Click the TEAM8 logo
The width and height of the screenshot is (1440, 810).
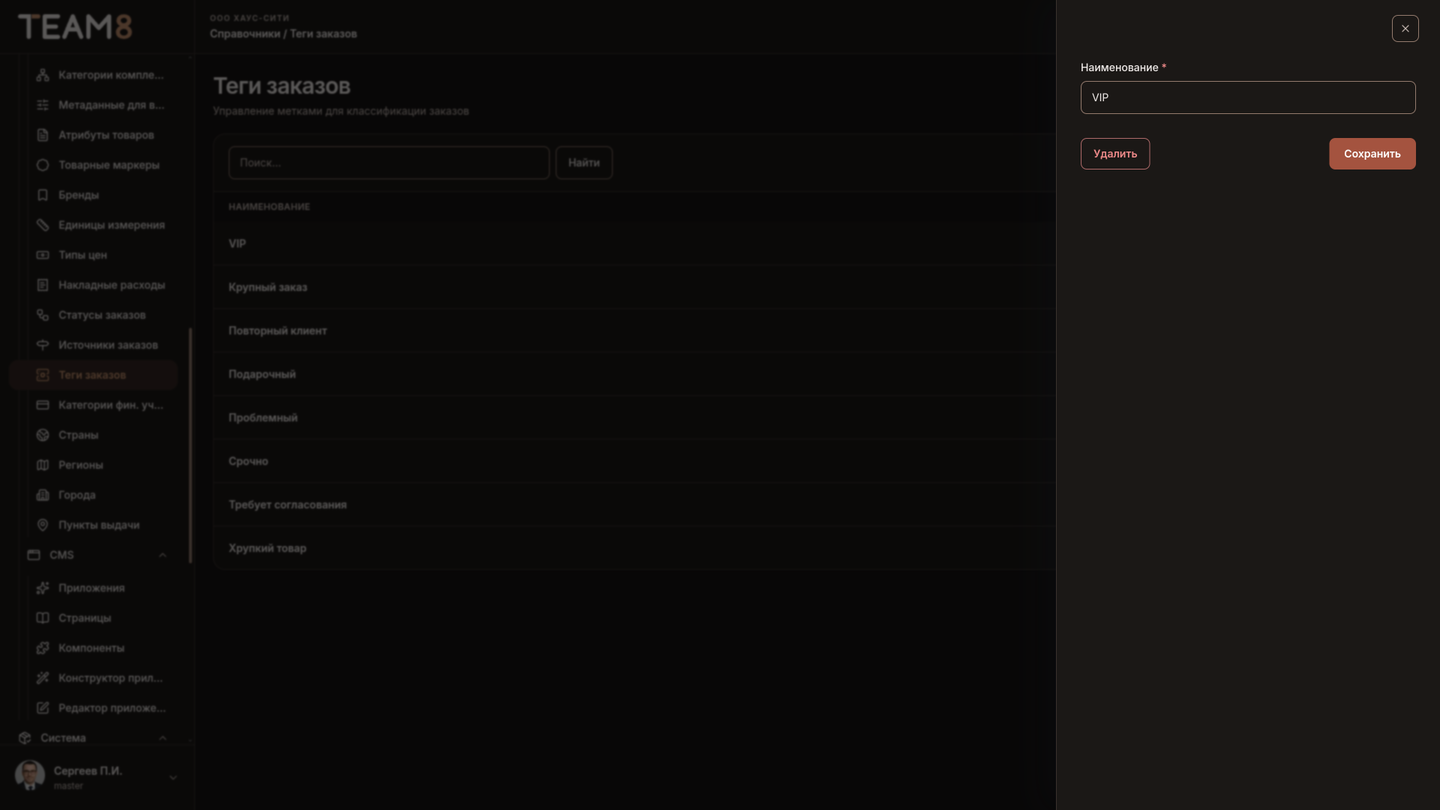(x=75, y=26)
